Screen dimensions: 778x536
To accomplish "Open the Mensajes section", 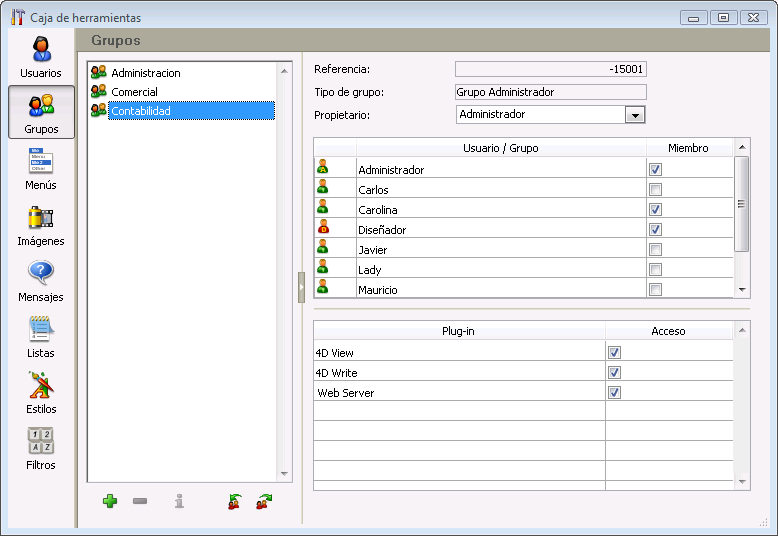I will click(x=41, y=280).
